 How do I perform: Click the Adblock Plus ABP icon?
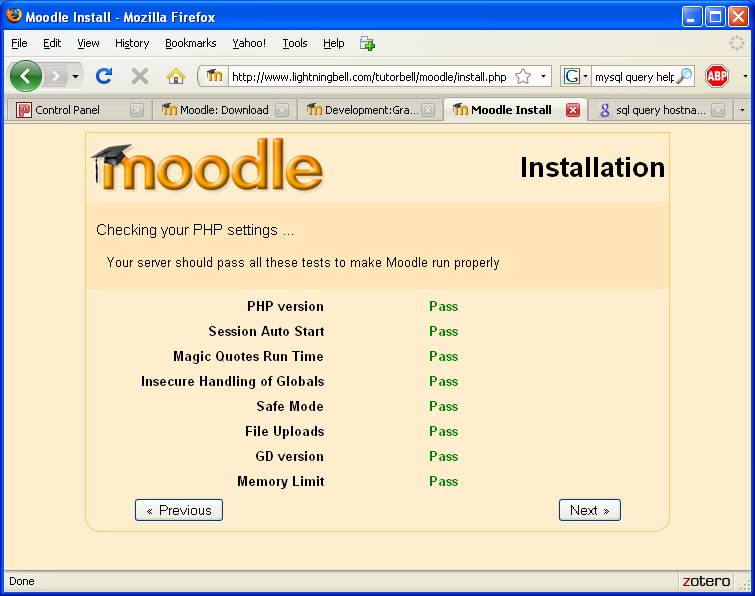coord(716,76)
